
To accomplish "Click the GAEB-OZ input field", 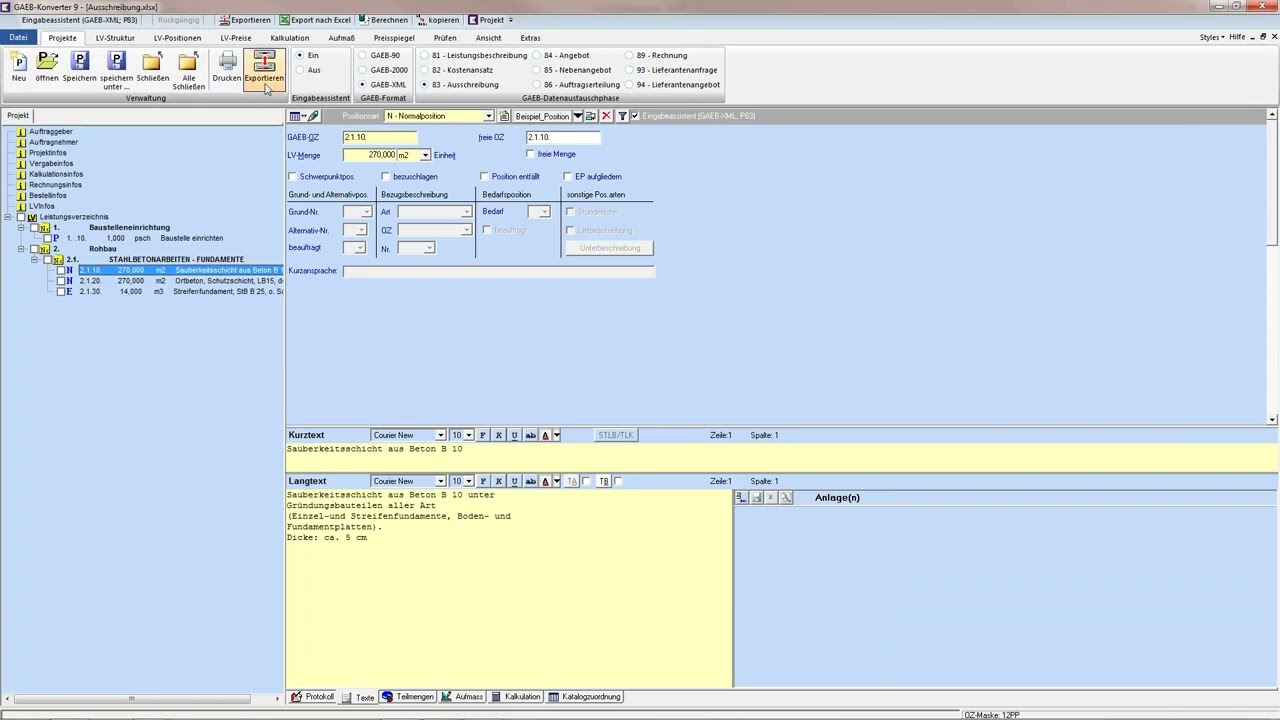I will (380, 137).
